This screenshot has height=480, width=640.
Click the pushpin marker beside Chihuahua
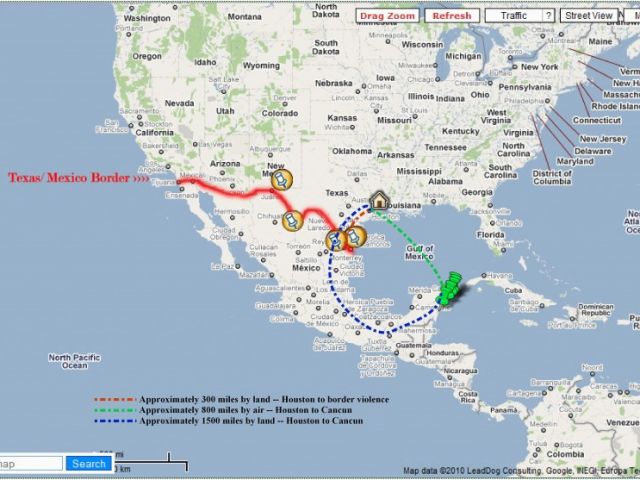click(293, 221)
